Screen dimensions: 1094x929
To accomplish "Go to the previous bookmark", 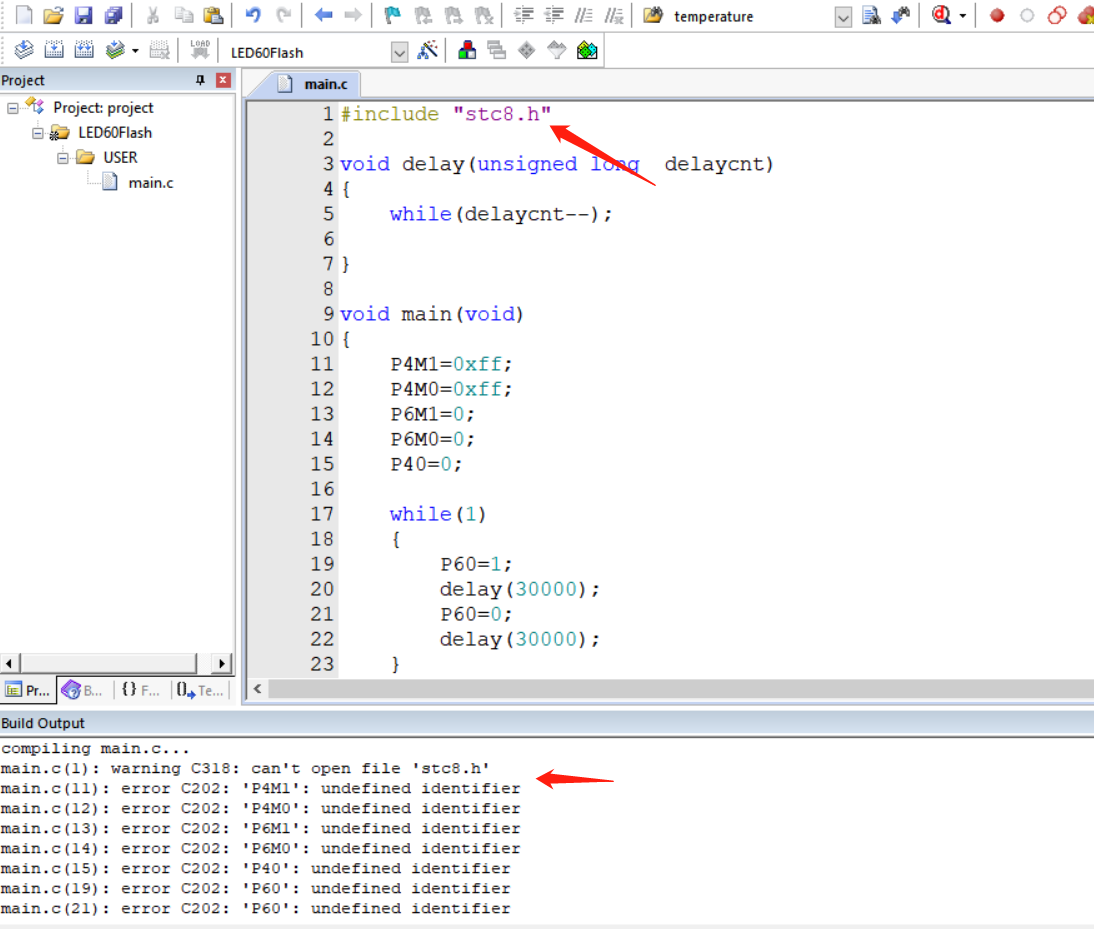I will pos(423,15).
